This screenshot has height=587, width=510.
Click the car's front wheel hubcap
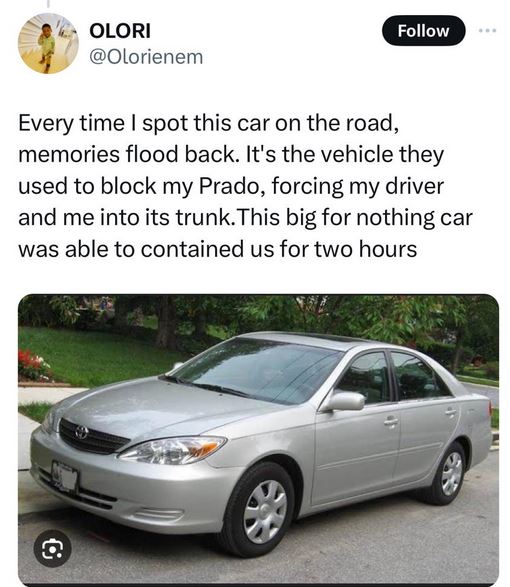click(265, 511)
